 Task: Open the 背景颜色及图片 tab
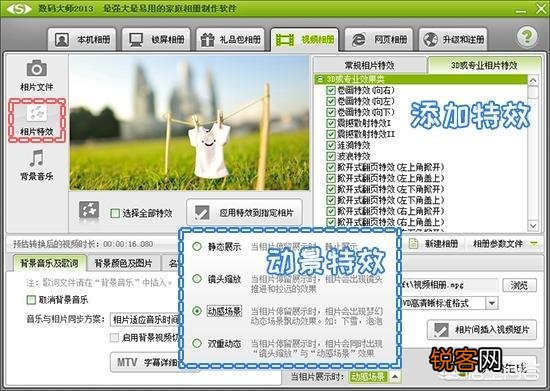tap(123, 263)
